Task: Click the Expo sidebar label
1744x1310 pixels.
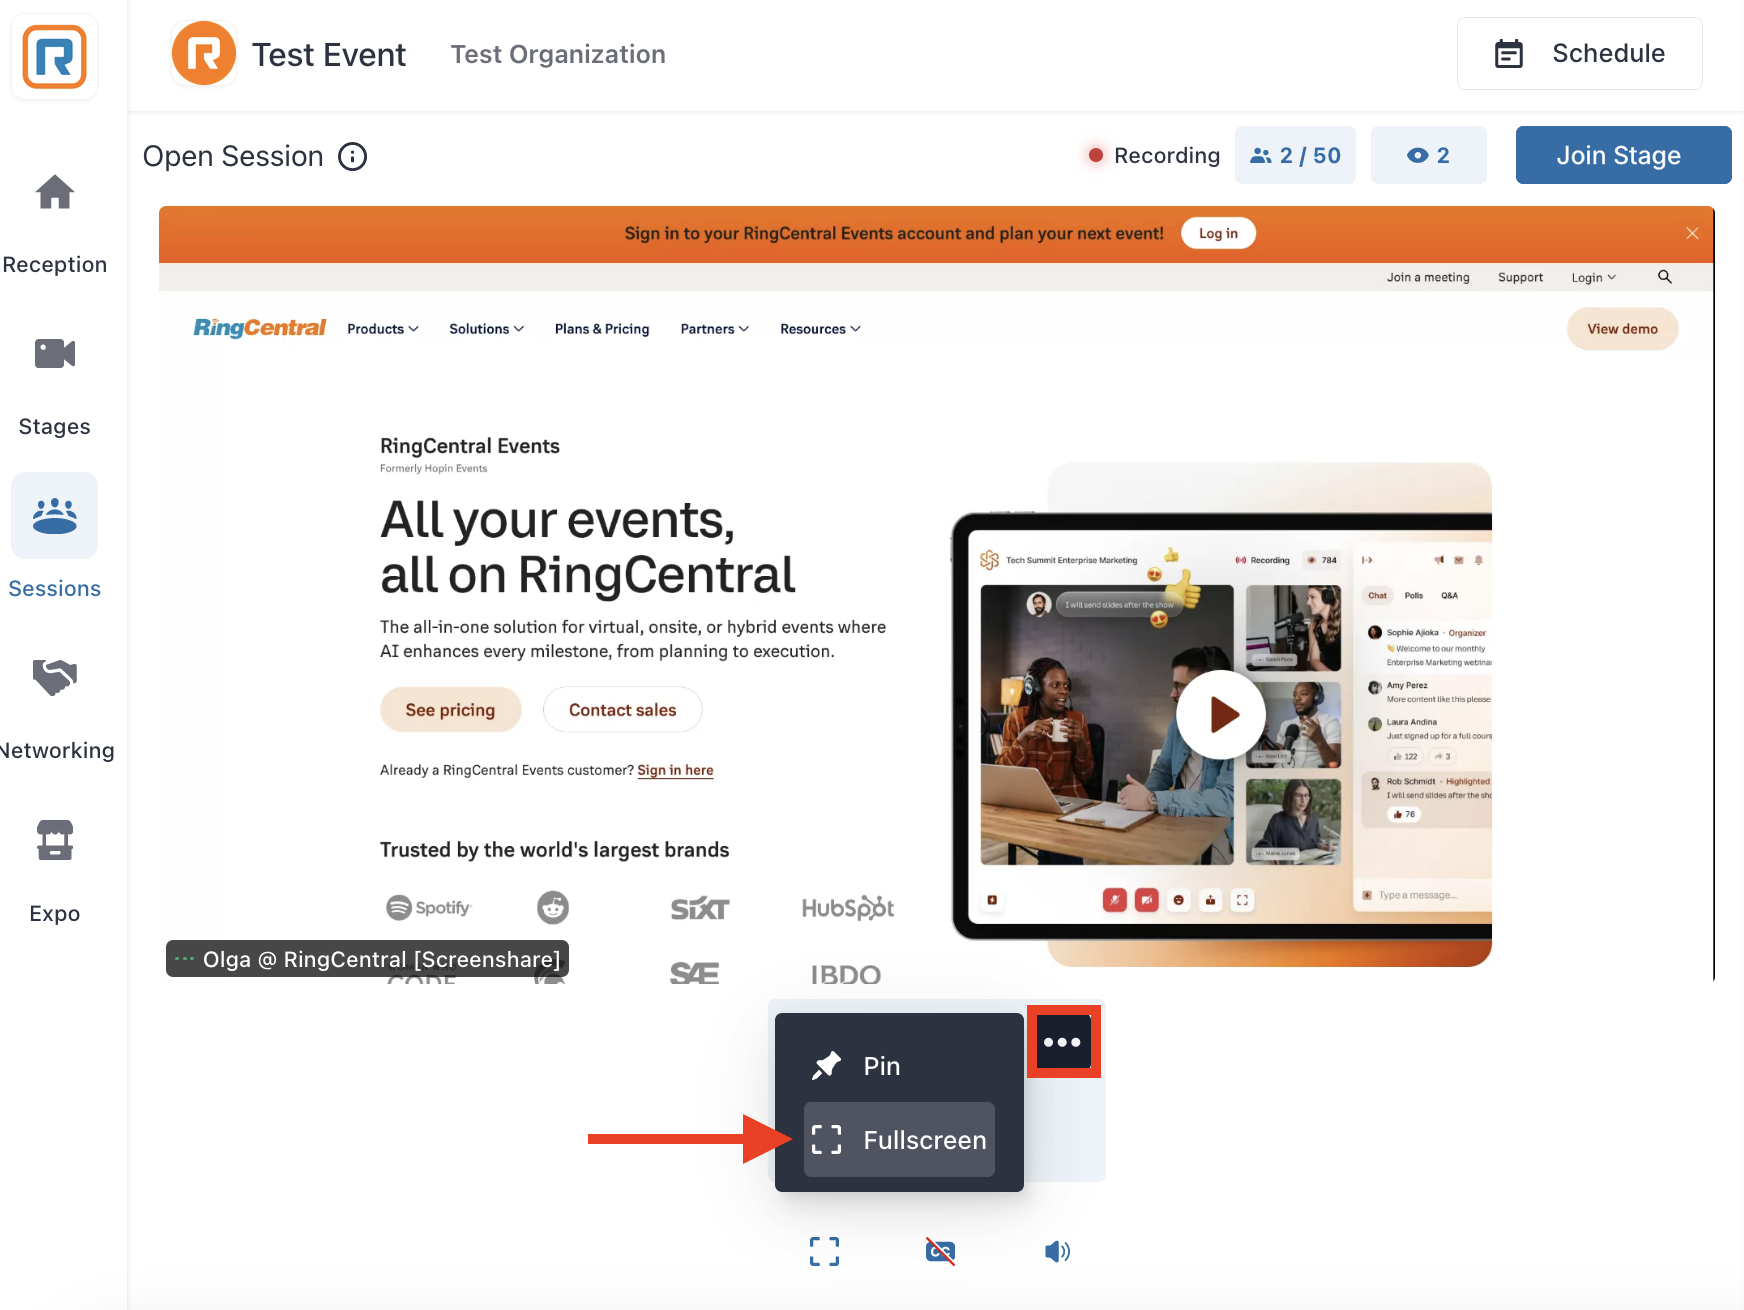Action: coord(55,913)
